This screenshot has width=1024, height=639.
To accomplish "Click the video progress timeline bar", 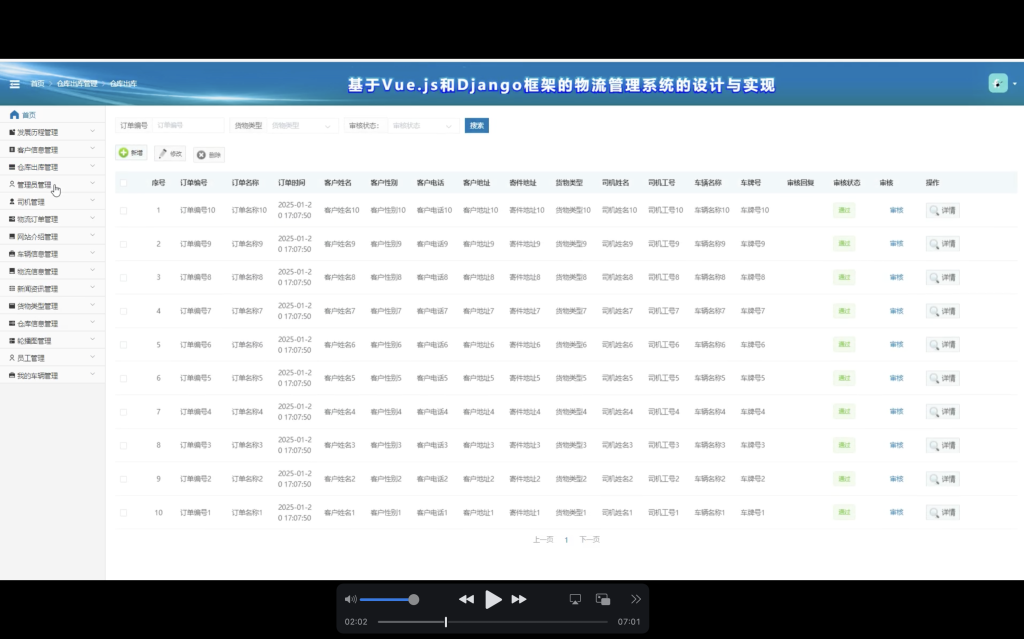I will (492, 622).
